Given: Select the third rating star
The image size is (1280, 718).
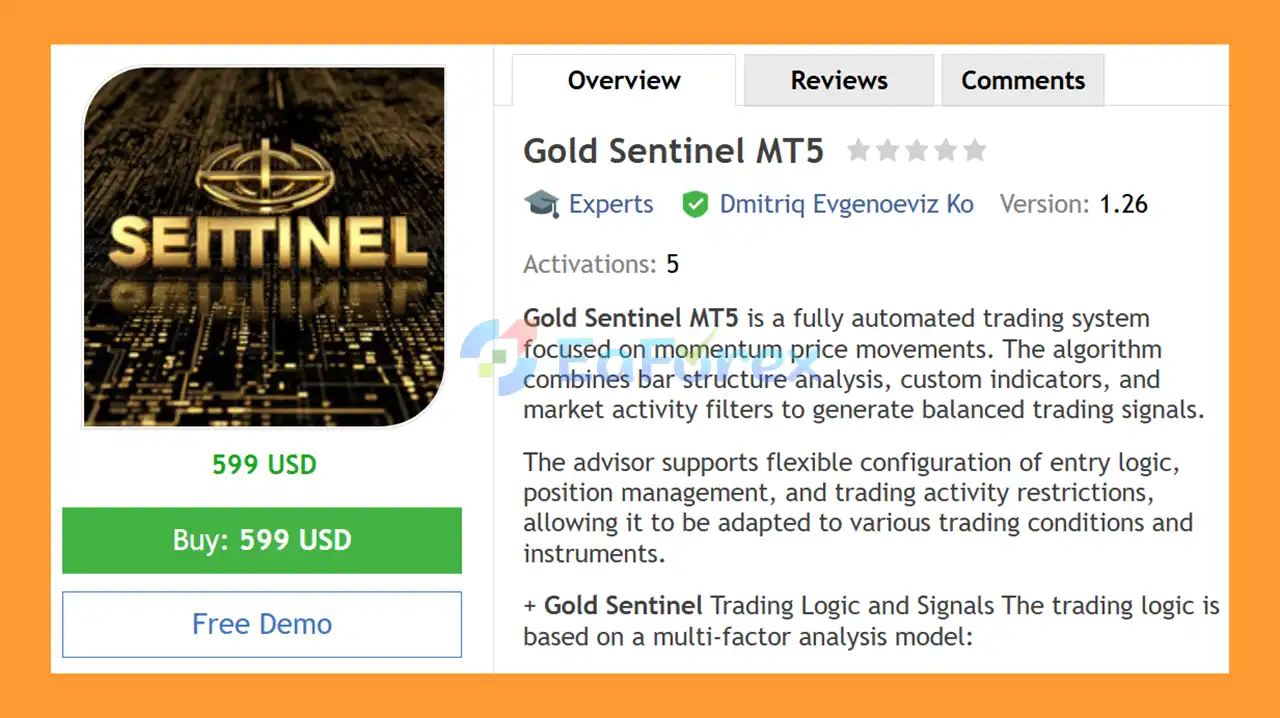Looking at the screenshot, I should (916, 151).
